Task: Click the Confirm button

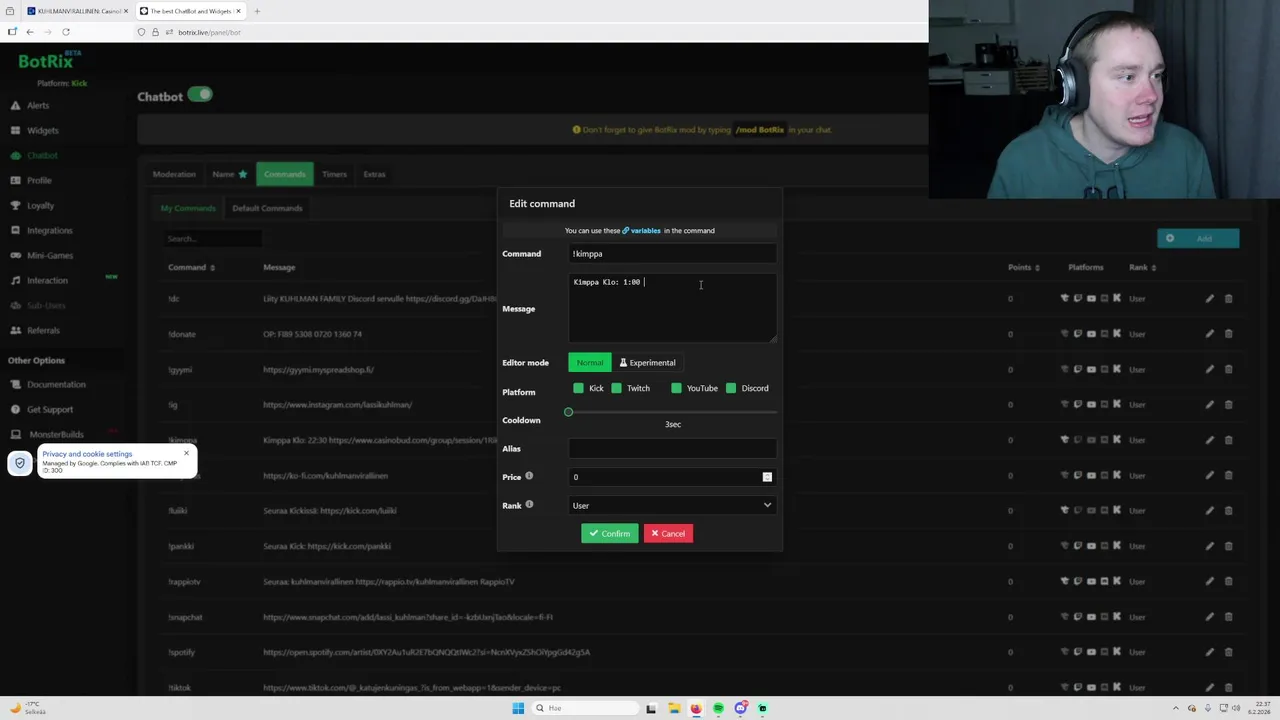Action: (609, 533)
